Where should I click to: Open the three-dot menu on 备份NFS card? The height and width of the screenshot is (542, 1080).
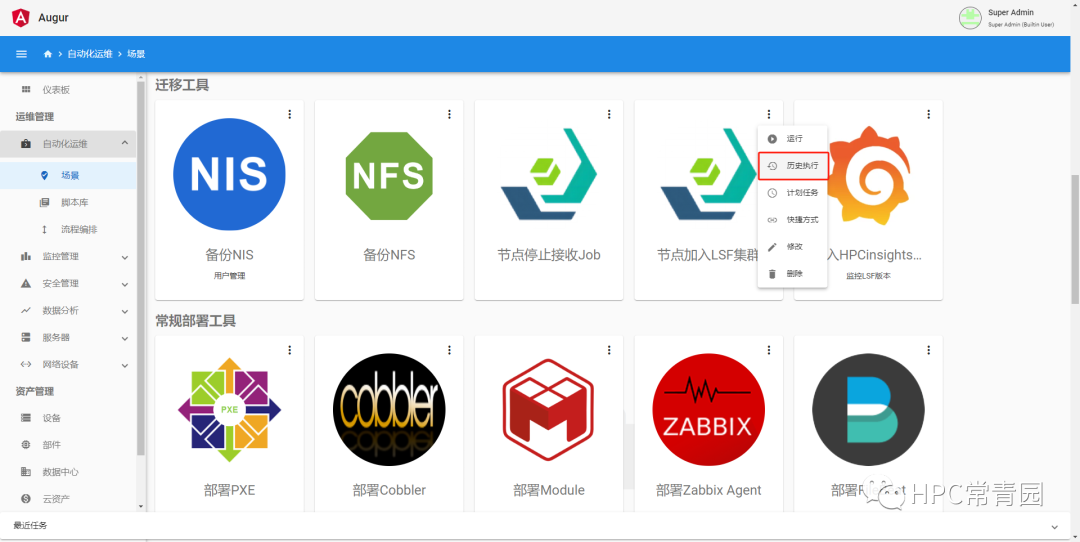(449, 114)
